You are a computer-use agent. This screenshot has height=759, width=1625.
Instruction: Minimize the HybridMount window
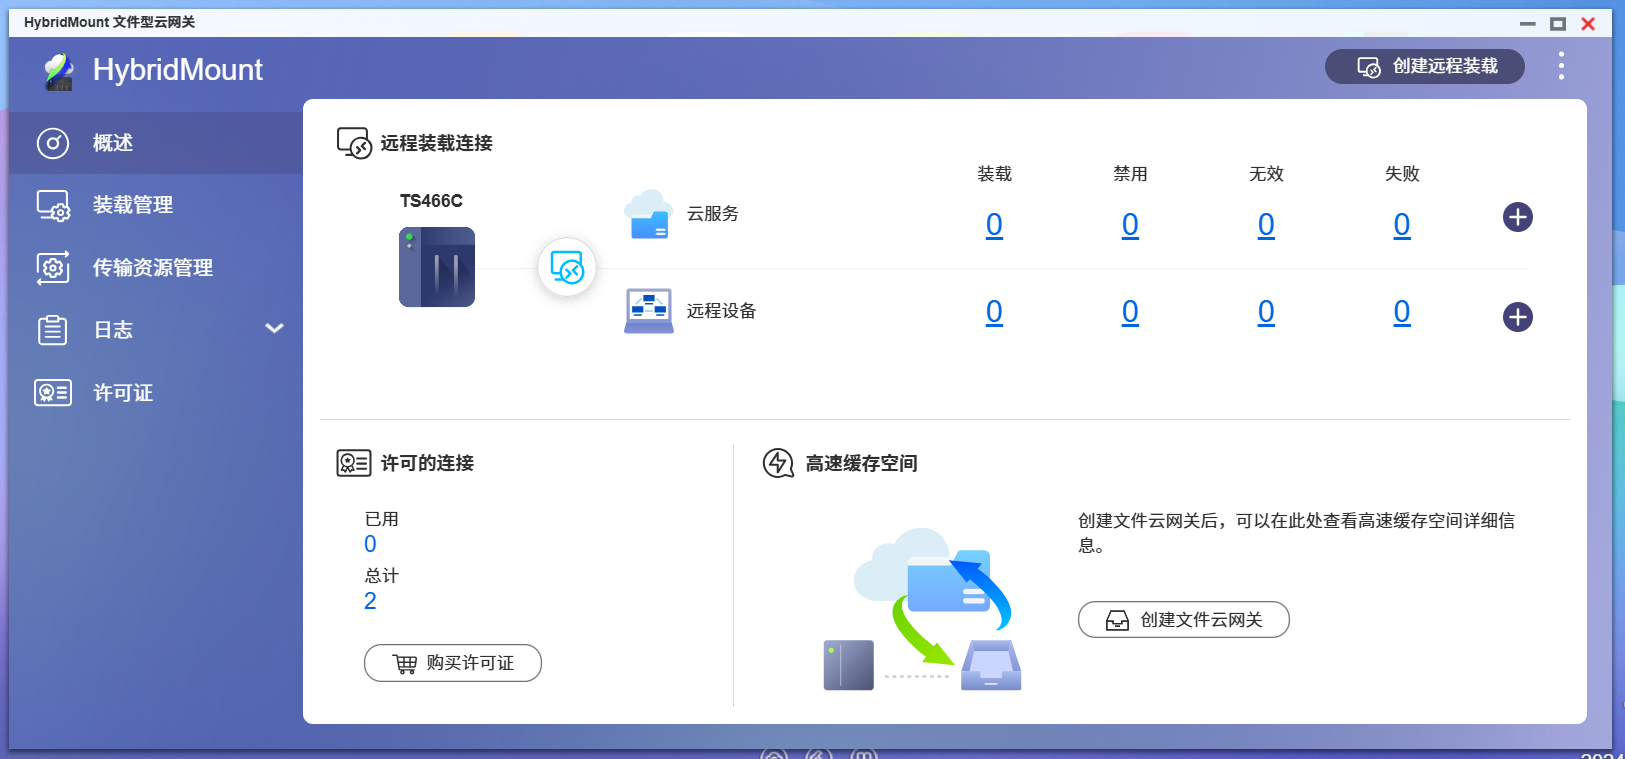point(1528,23)
